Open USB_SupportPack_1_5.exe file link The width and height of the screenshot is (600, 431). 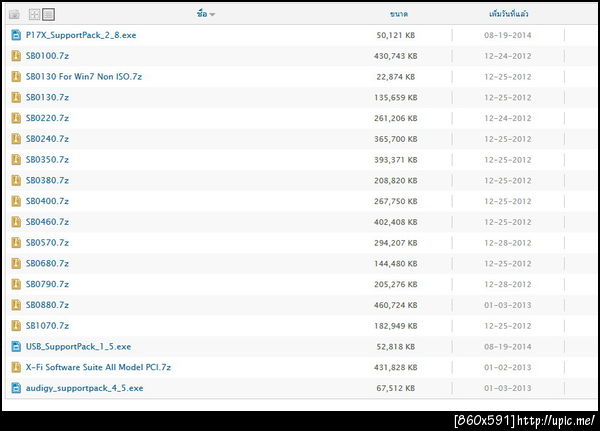tap(78, 346)
